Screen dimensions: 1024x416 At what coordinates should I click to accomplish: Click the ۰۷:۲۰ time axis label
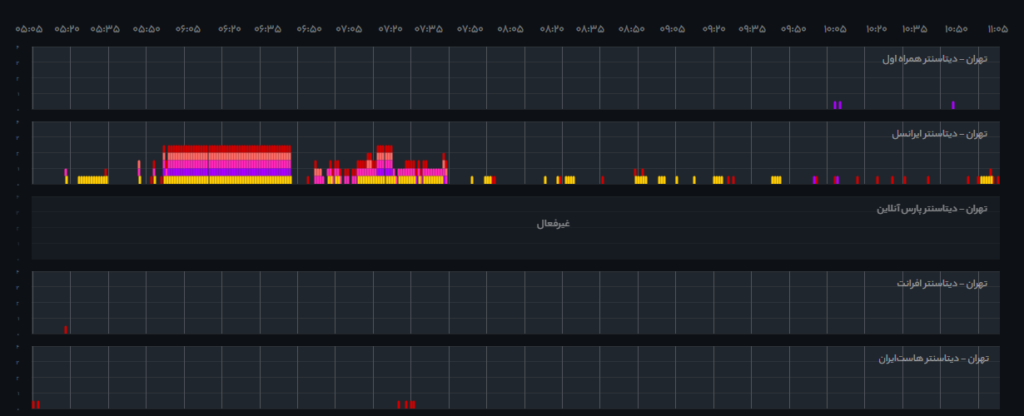tap(390, 29)
